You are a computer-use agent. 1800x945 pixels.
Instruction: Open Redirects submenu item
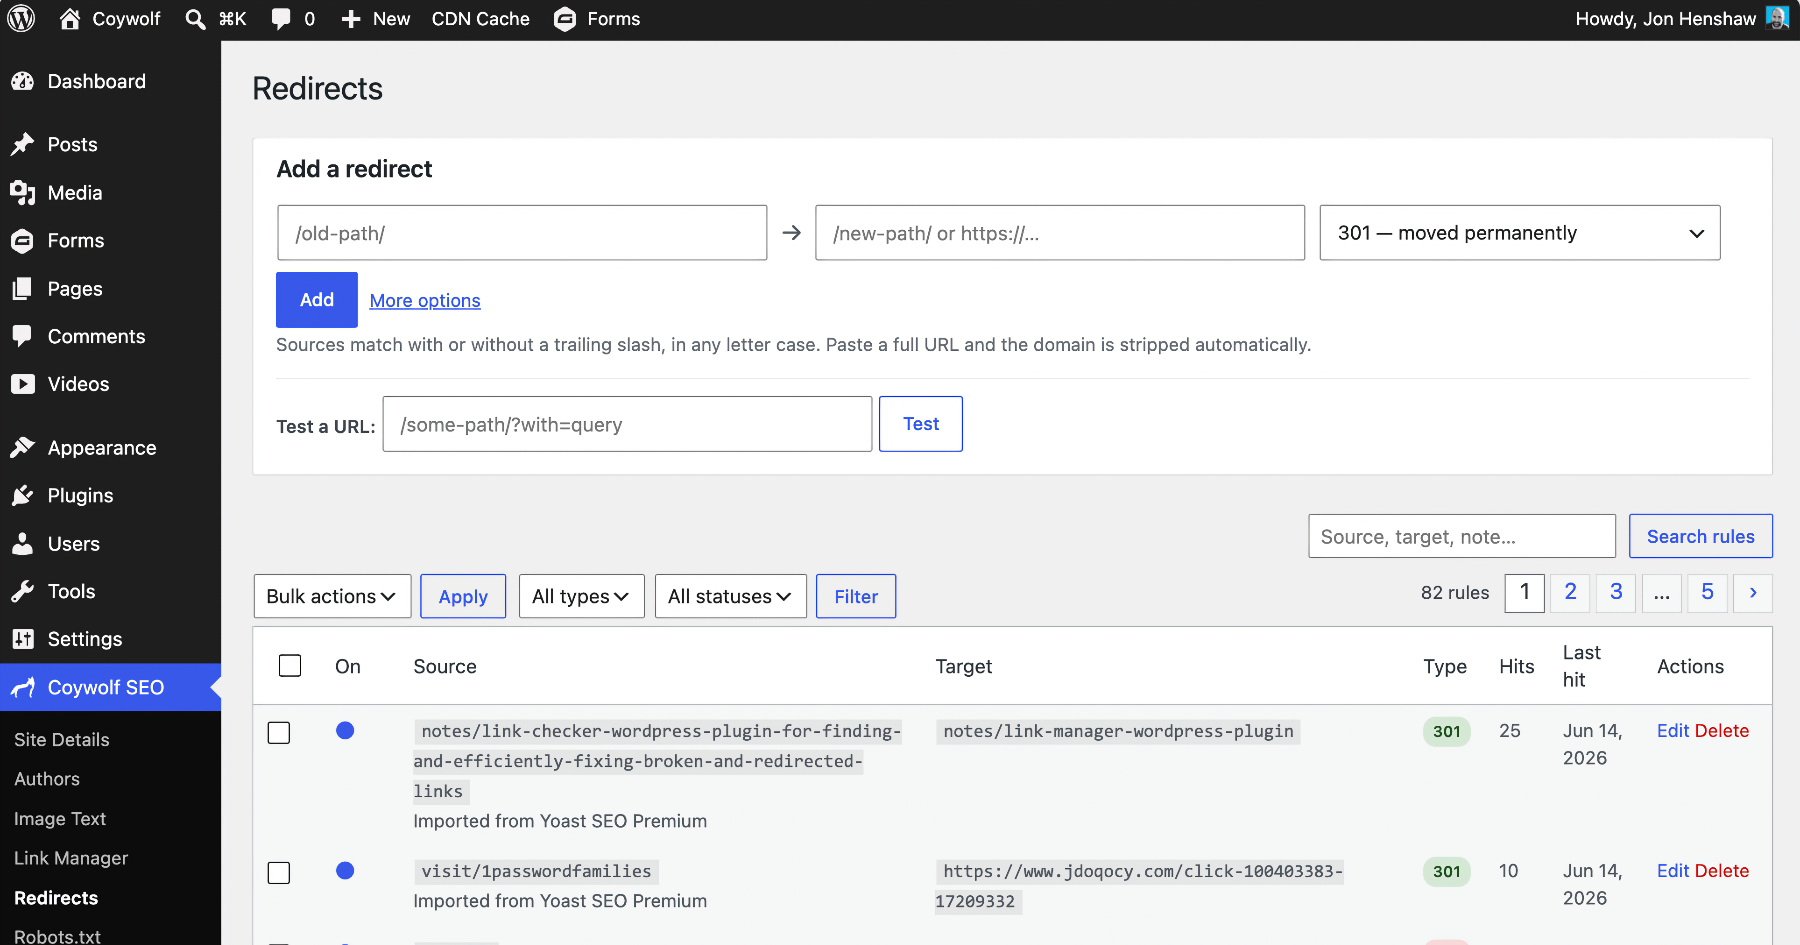coord(56,898)
